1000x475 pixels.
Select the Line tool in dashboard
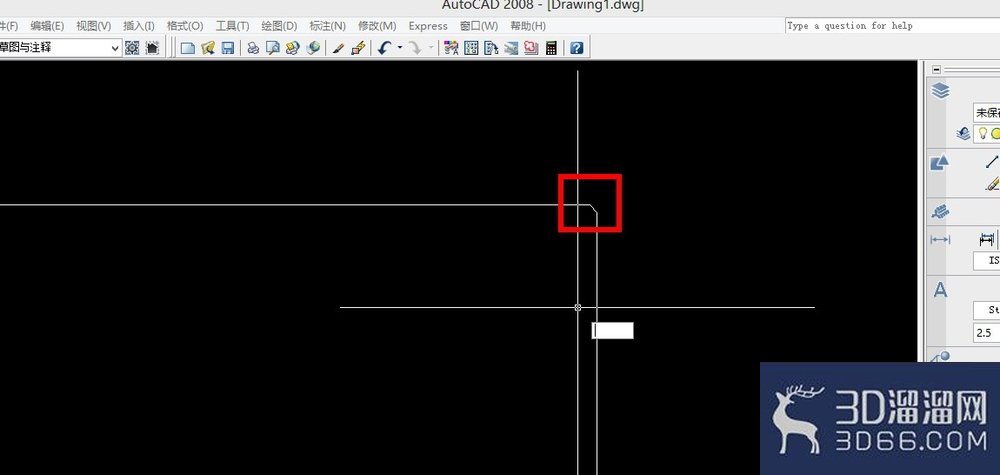pos(992,161)
